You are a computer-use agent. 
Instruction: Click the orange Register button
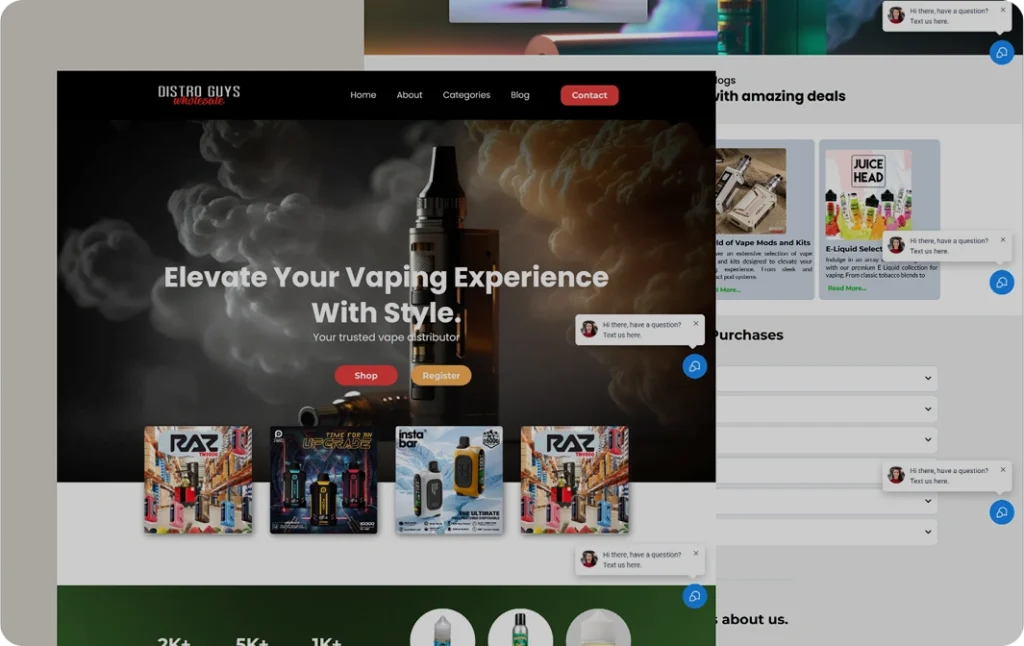(441, 376)
